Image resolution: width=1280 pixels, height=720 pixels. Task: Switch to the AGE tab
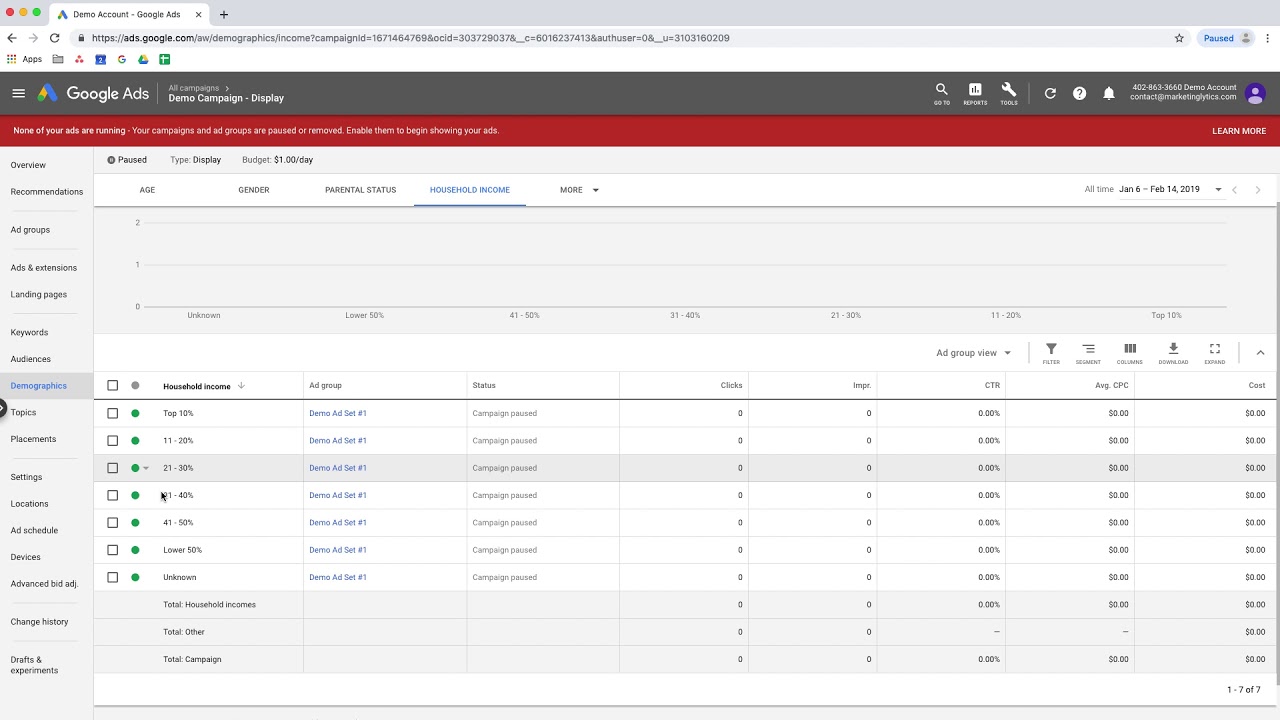147,189
